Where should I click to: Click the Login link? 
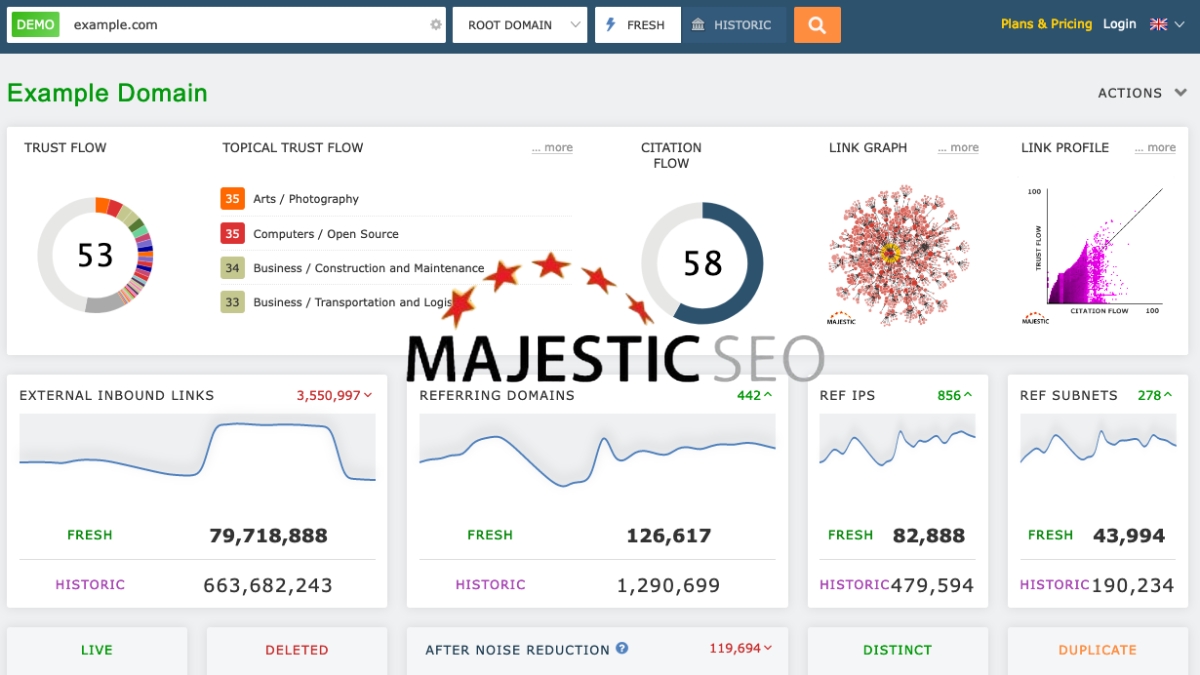pyautogui.click(x=1119, y=23)
